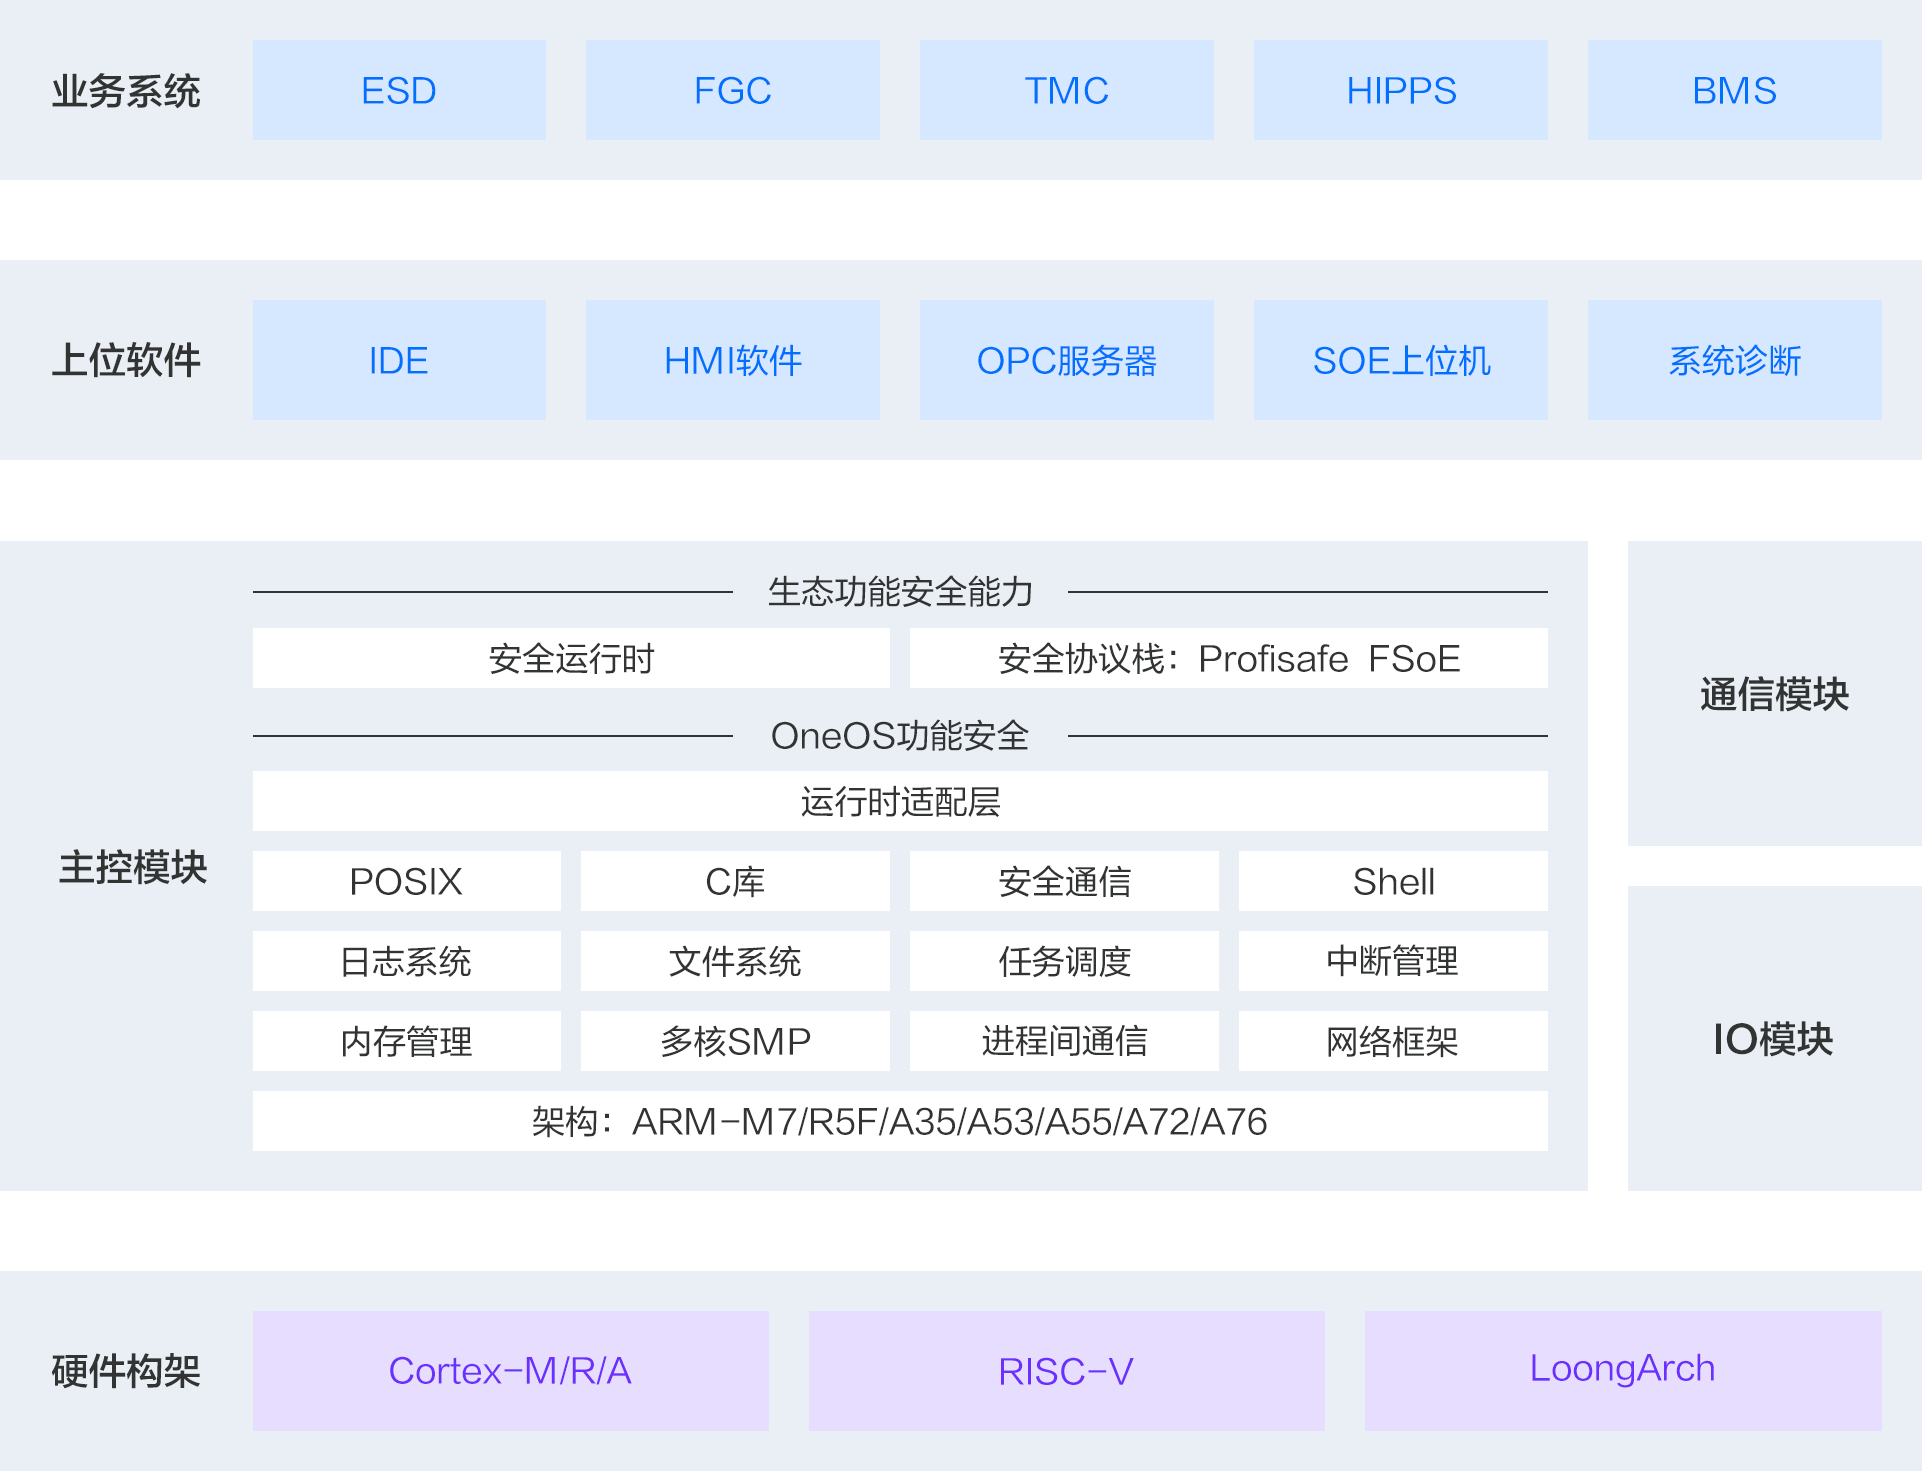
Task: Select the OPC服务器 box
Action: [1066, 360]
